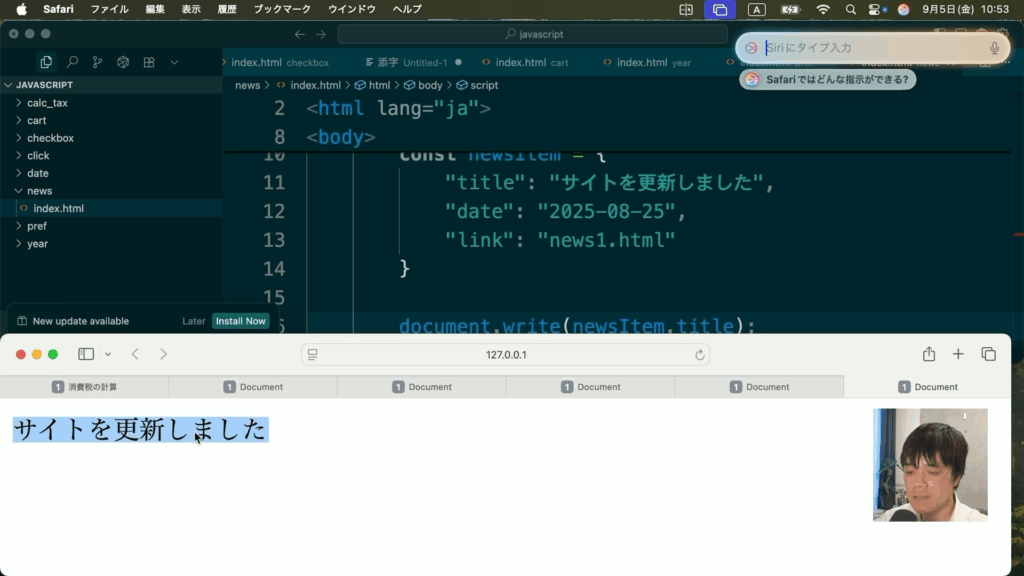Click the Explorer files icon
This screenshot has height=576, width=1024.
point(46,62)
